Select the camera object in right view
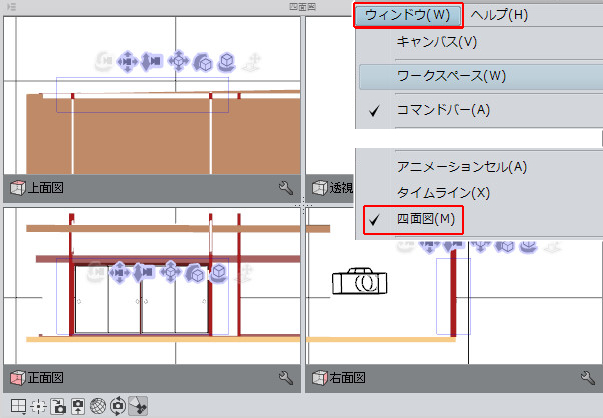Viewport: 603px width, 418px height. (x=360, y=281)
